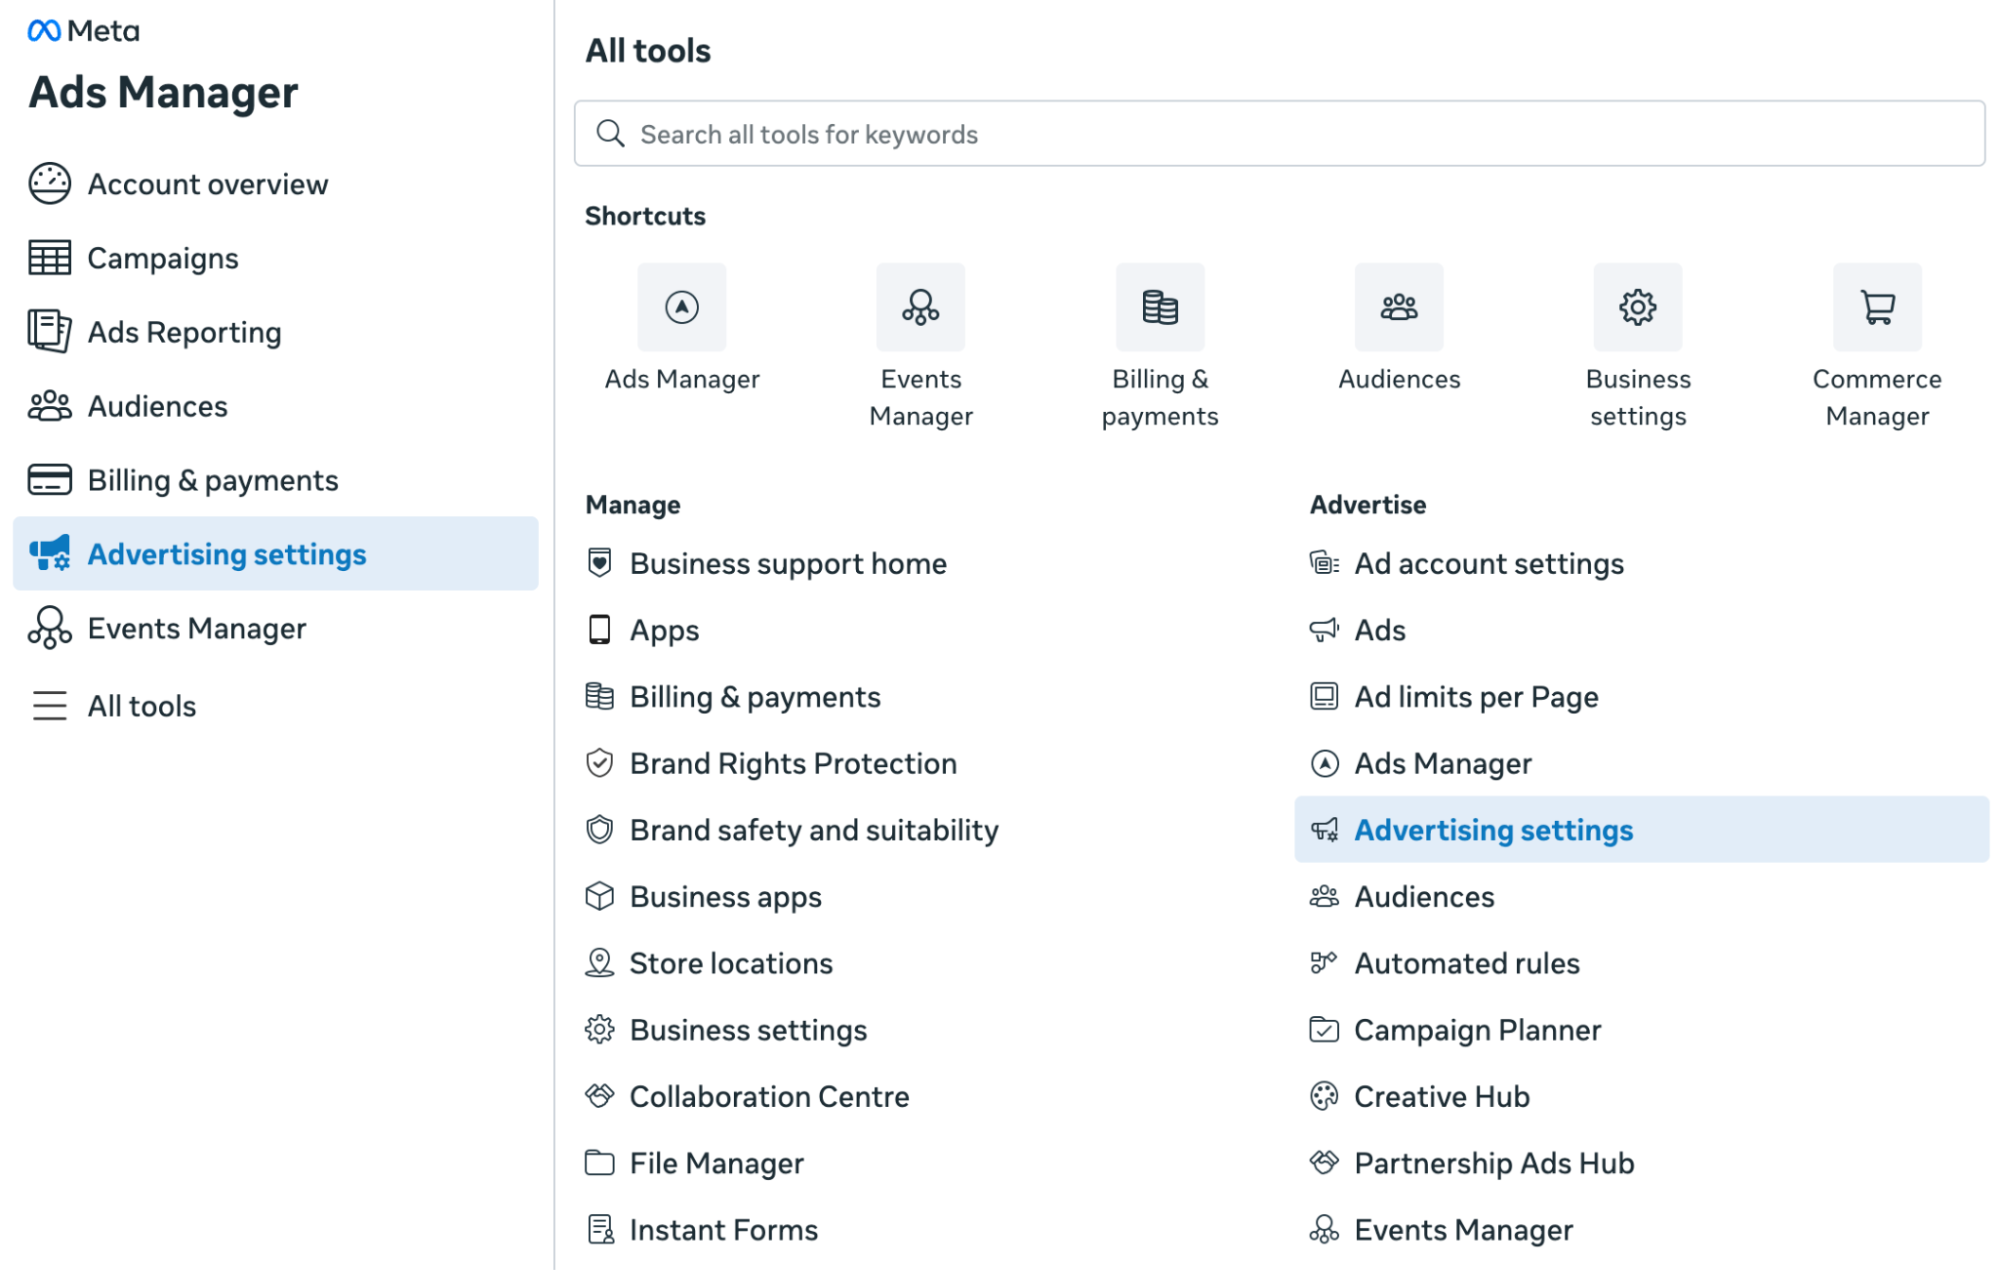Click the Business settings gear shortcut
Image resolution: width=1999 pixels, height=1270 pixels.
(1637, 307)
